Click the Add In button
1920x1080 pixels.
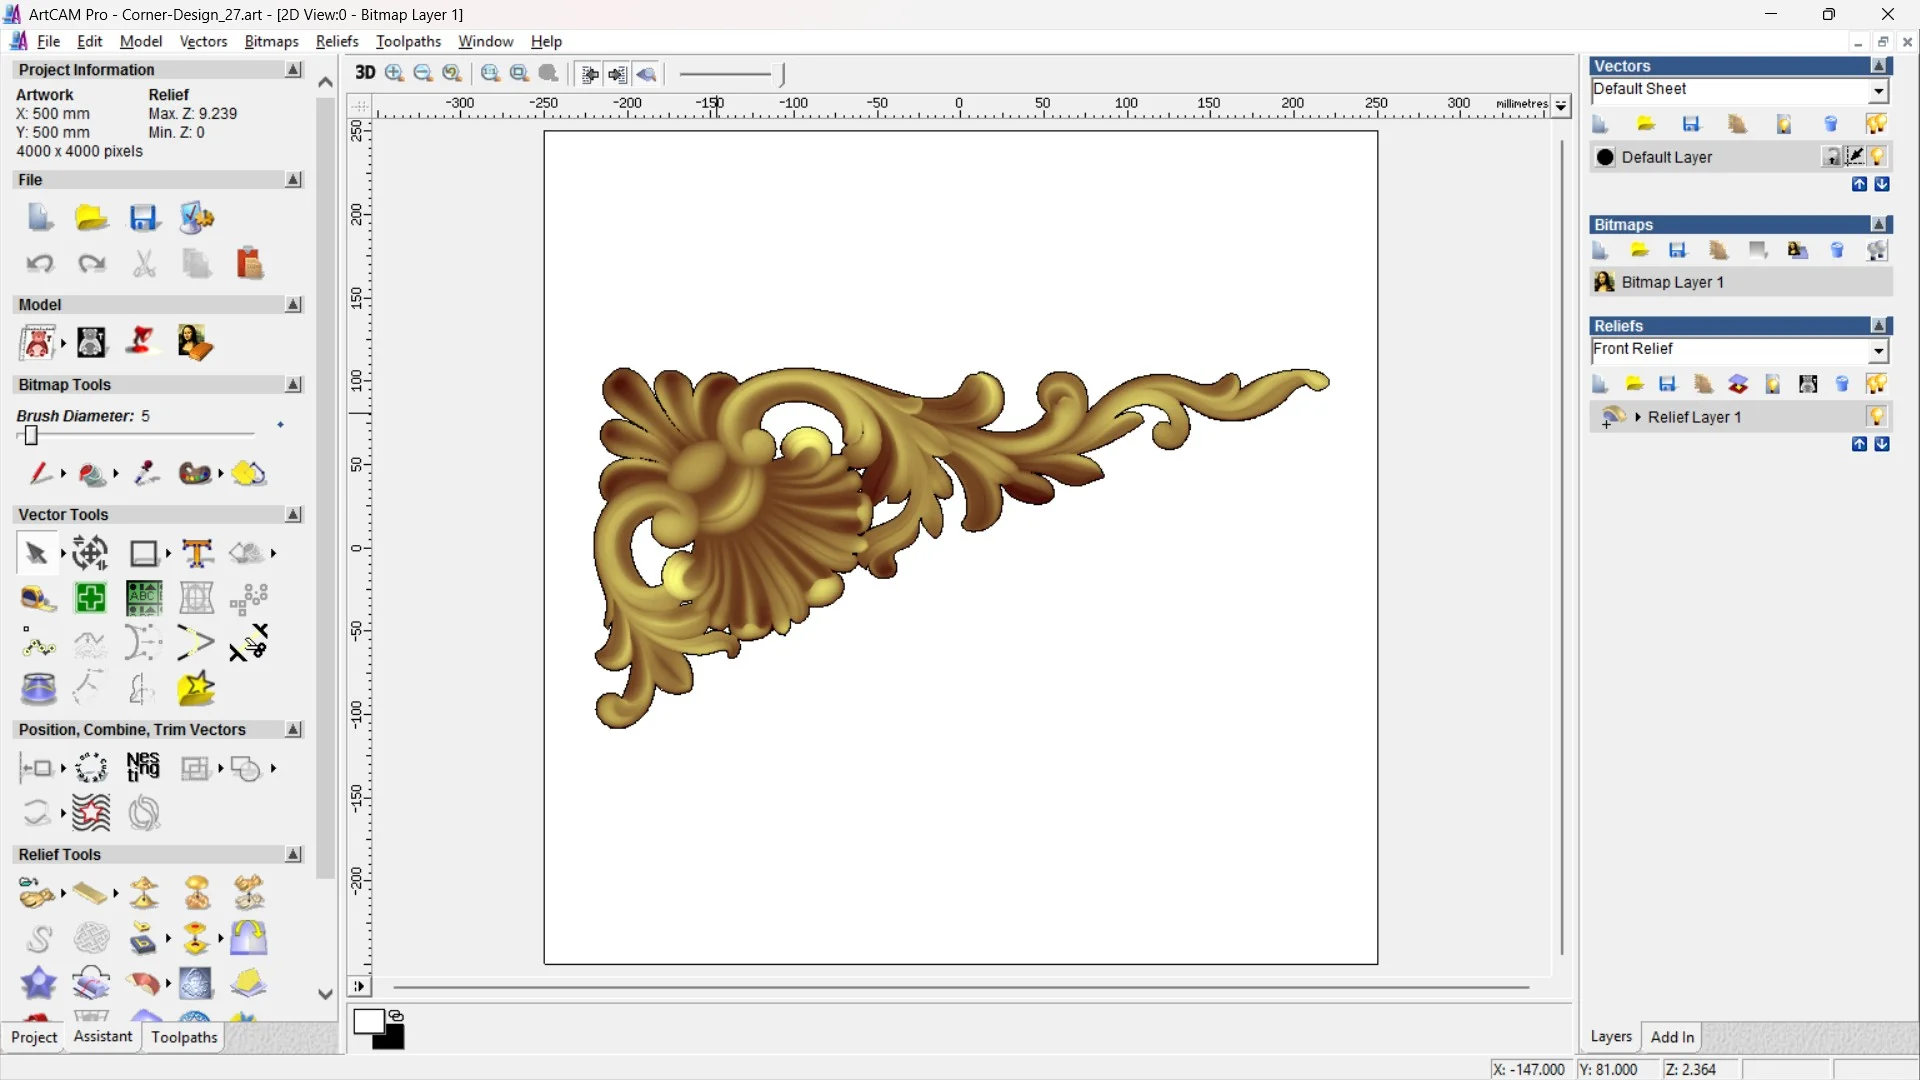(1672, 1037)
